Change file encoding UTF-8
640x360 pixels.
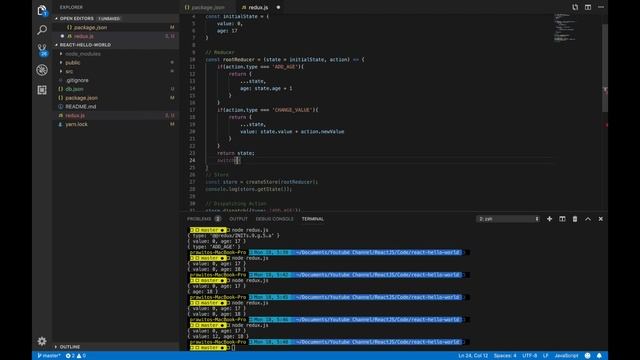click(x=530, y=356)
